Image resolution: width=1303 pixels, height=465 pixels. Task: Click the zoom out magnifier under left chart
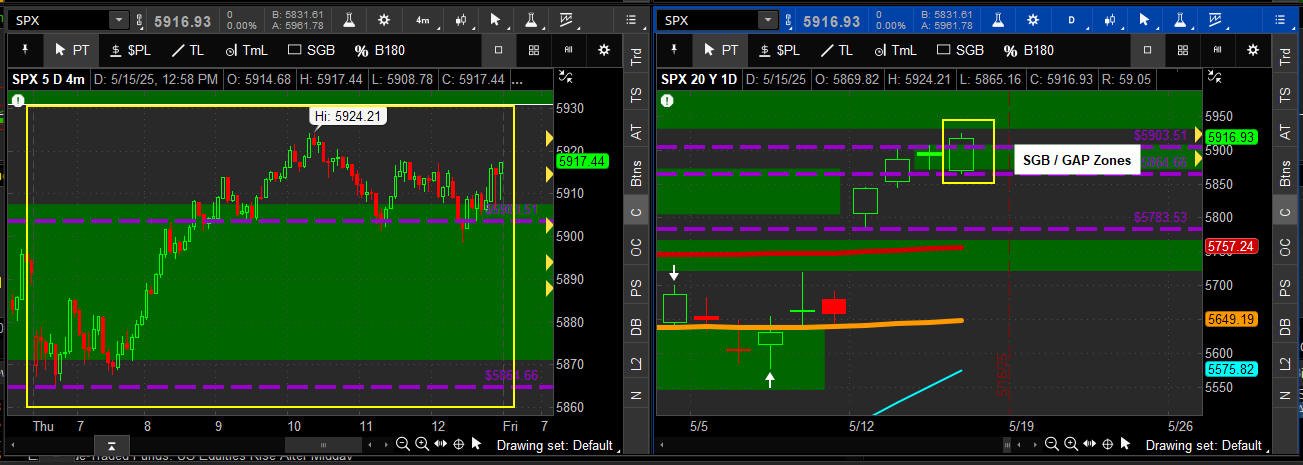click(x=402, y=444)
